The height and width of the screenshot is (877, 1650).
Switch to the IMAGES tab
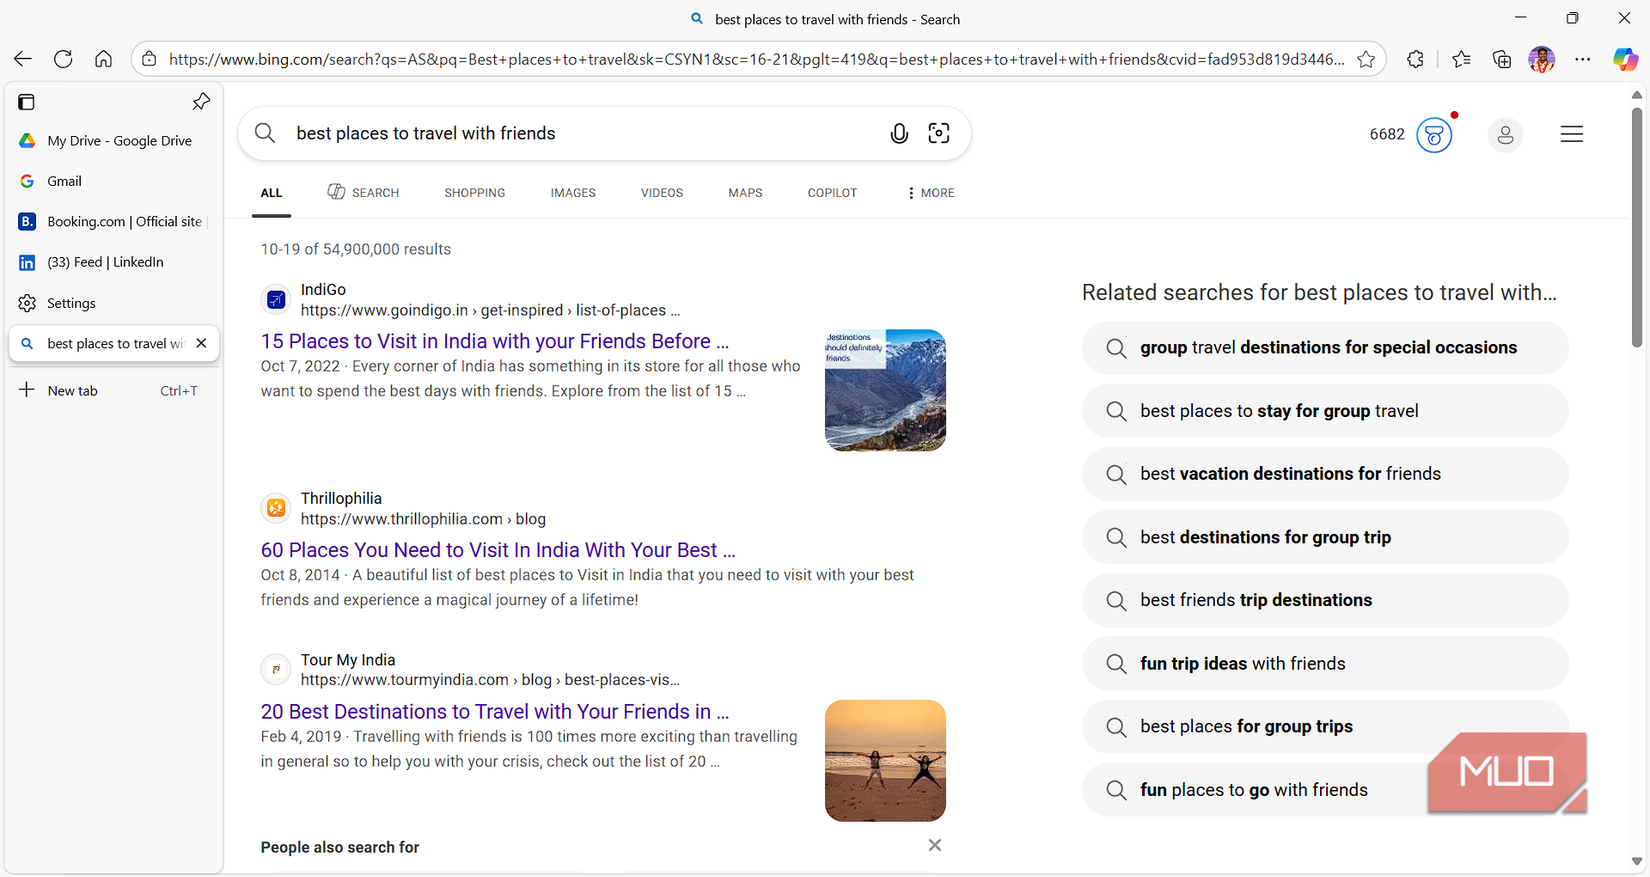tap(573, 193)
